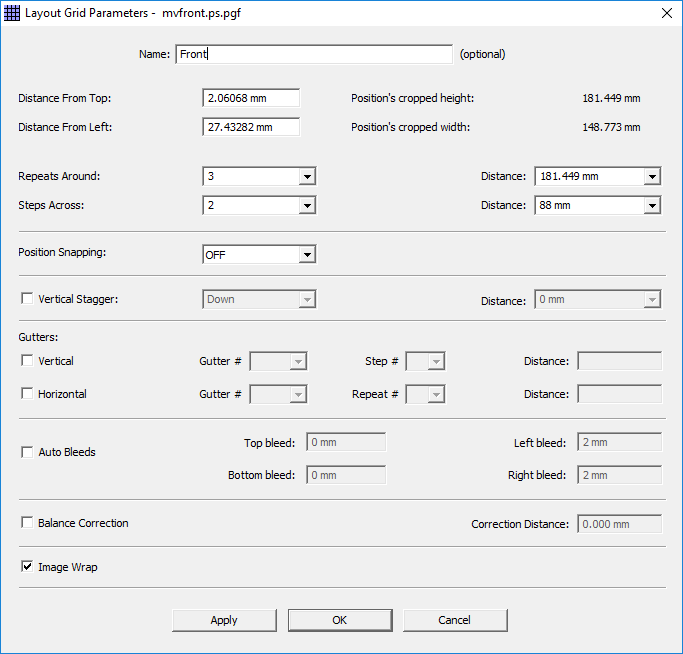Enable the Vertical Stagger checkbox
This screenshot has width=683, height=654.
click(x=27, y=299)
